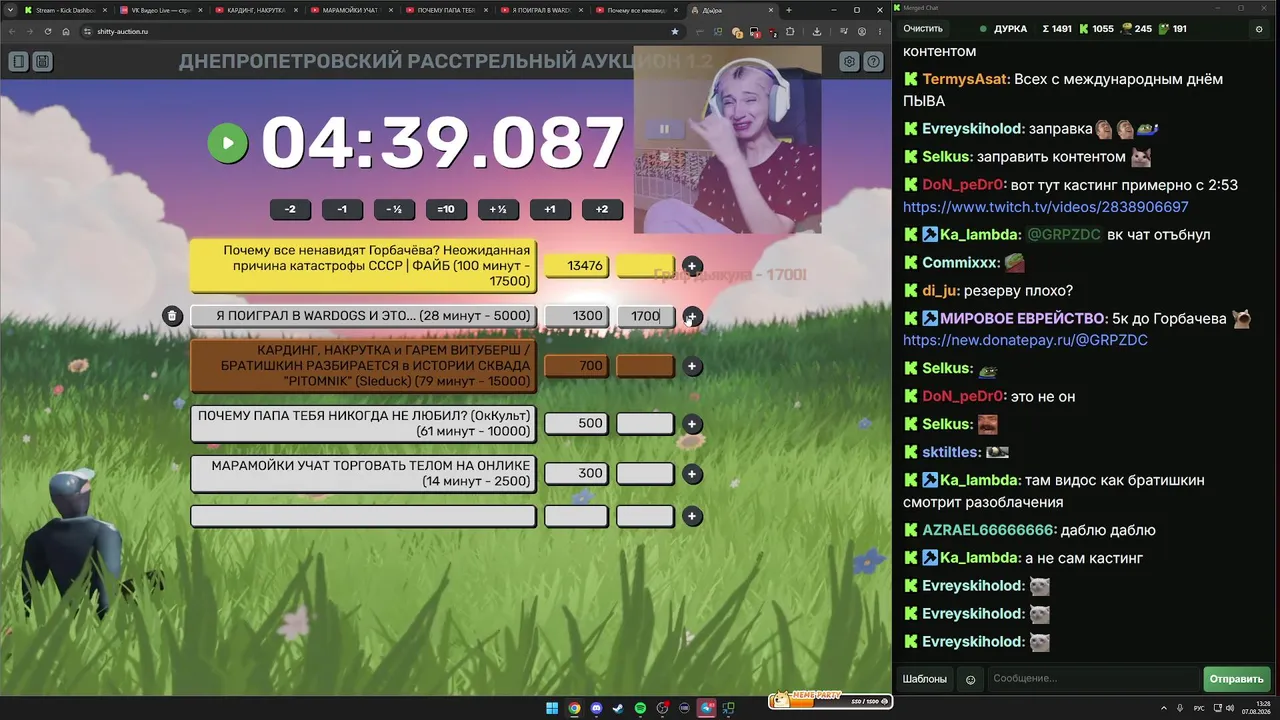Delete the WARDOGS lot with the trash icon

(x=172, y=316)
